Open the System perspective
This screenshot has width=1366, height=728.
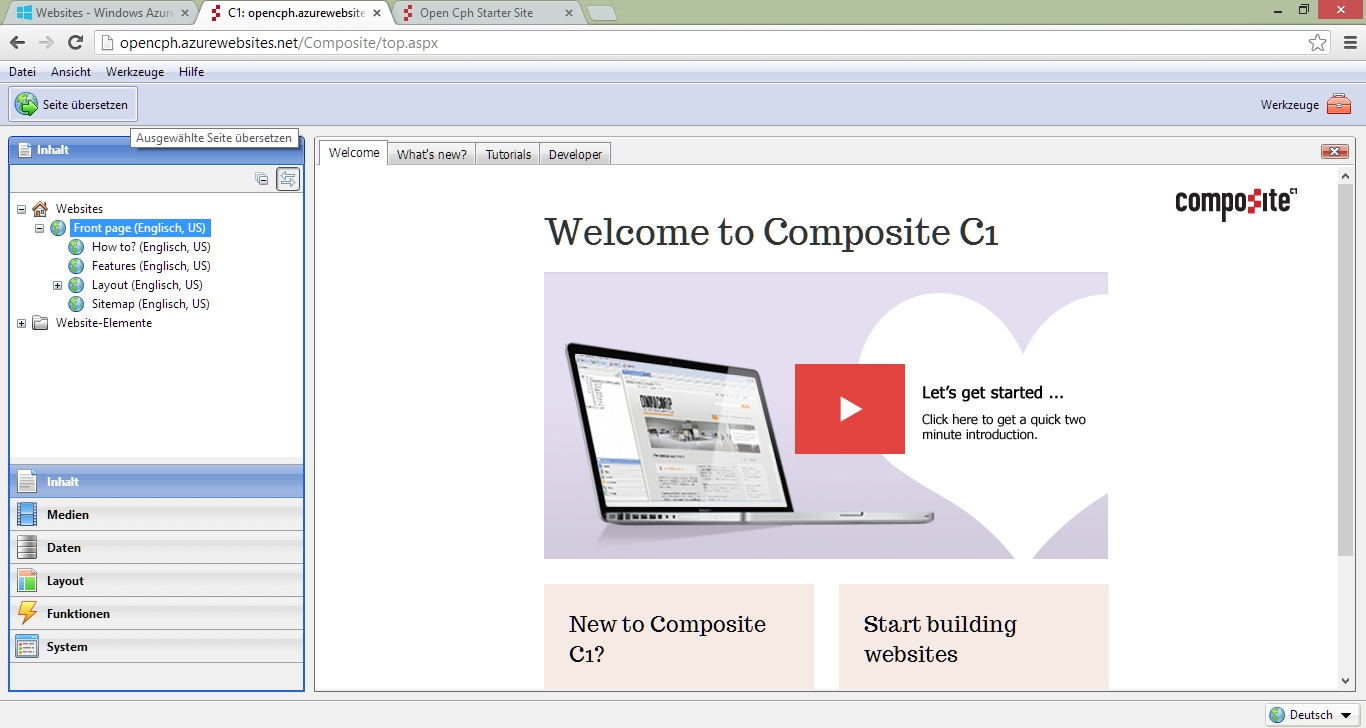pyautogui.click(x=66, y=647)
